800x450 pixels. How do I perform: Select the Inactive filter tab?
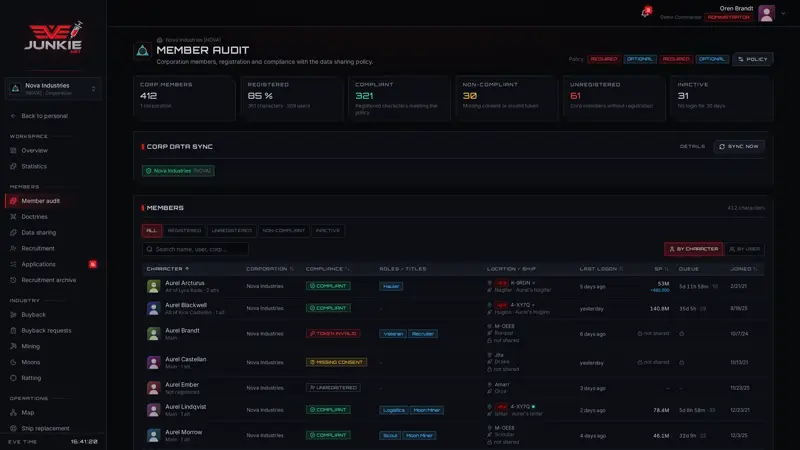coord(328,231)
